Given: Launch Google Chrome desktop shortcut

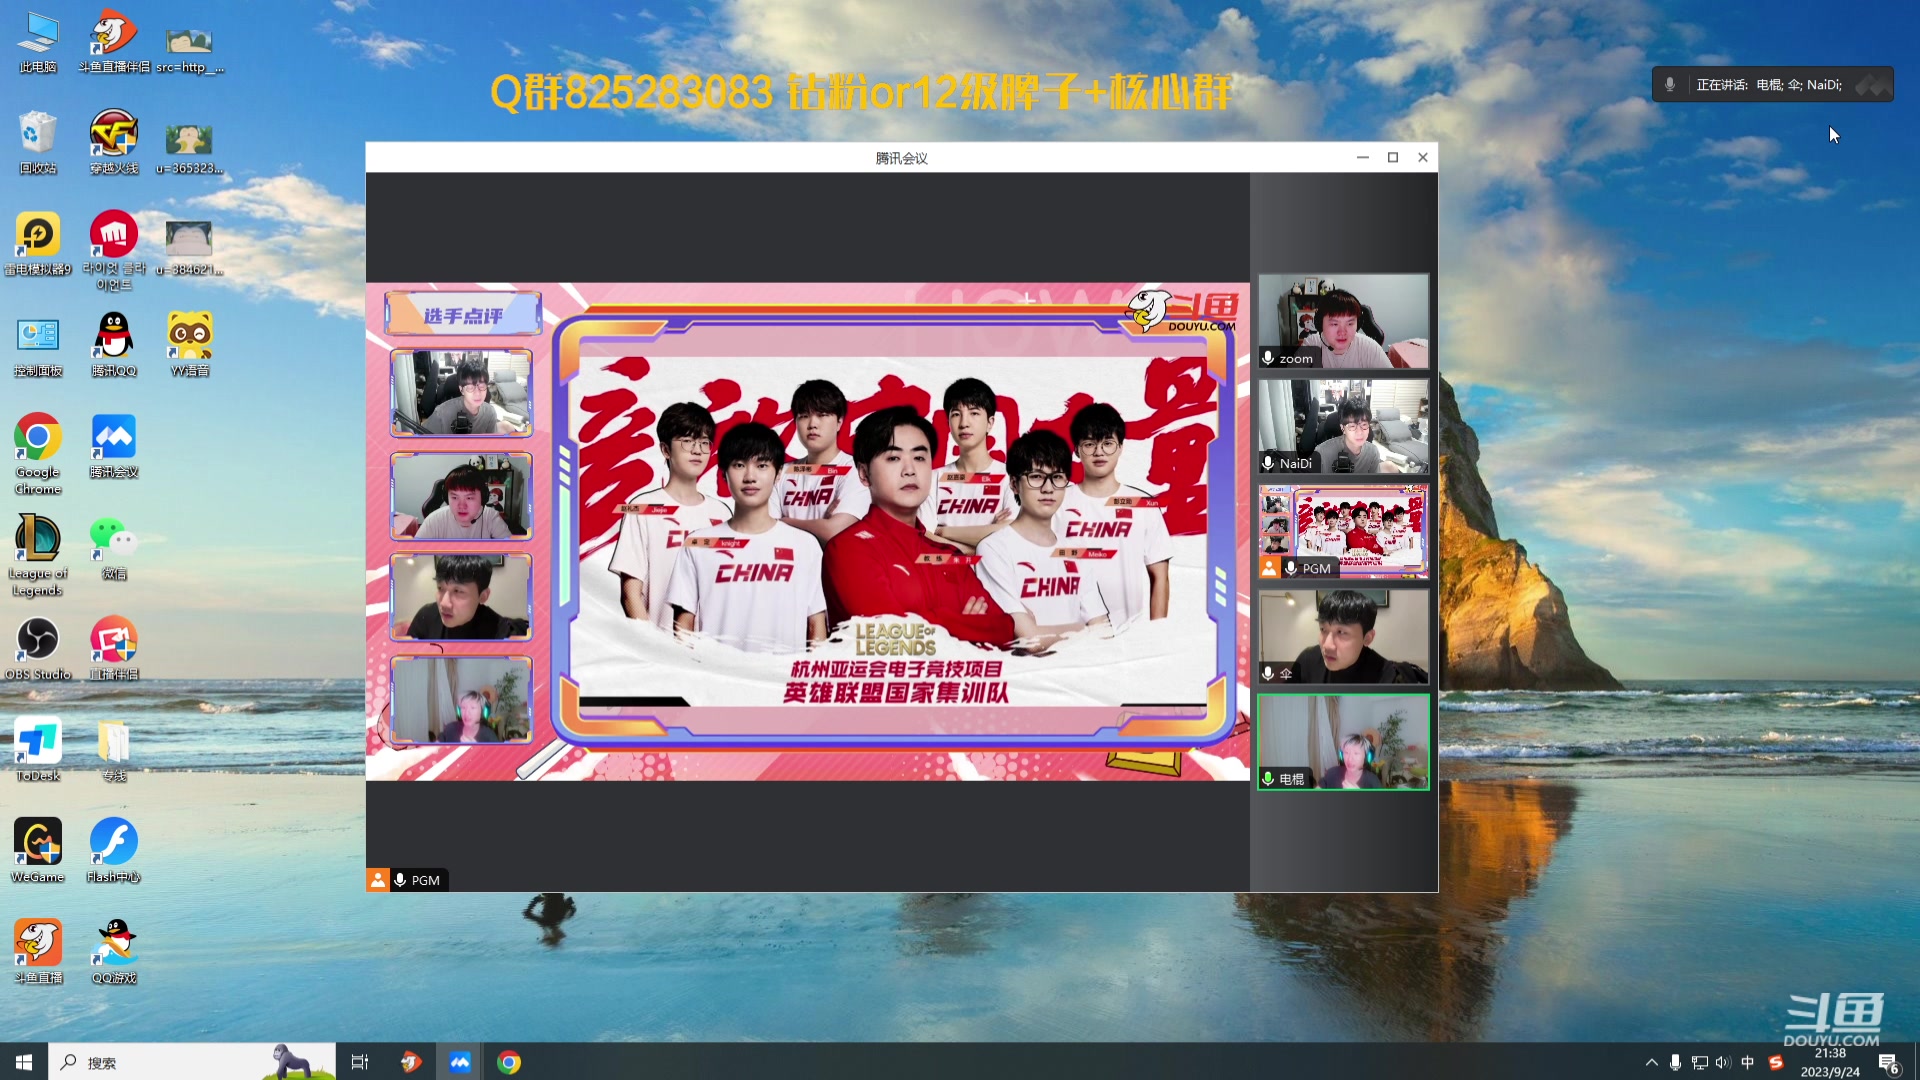Looking at the screenshot, I should coord(38,453).
